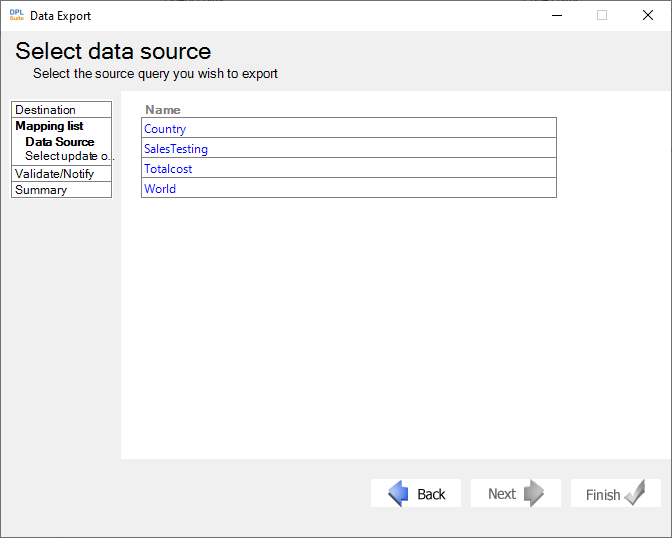Select the World data source
672x538 pixels.
pyautogui.click(x=349, y=188)
